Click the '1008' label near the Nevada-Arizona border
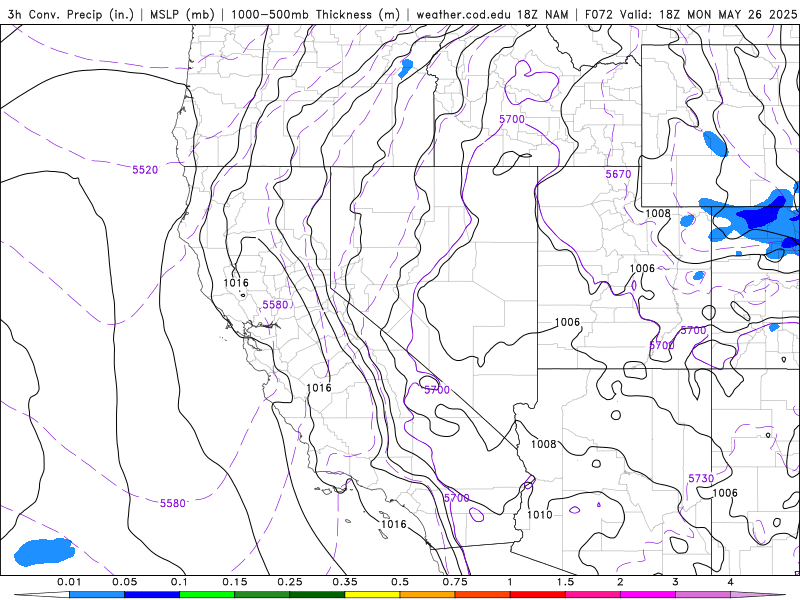The width and height of the screenshot is (800, 600). (x=543, y=444)
